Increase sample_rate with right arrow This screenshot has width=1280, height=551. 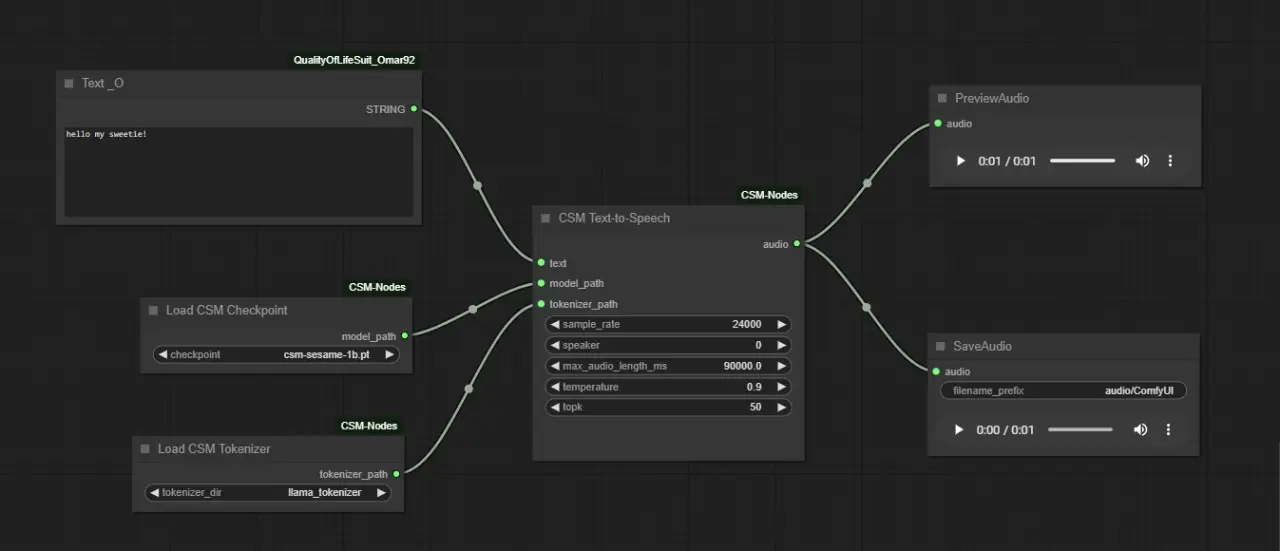click(781, 325)
